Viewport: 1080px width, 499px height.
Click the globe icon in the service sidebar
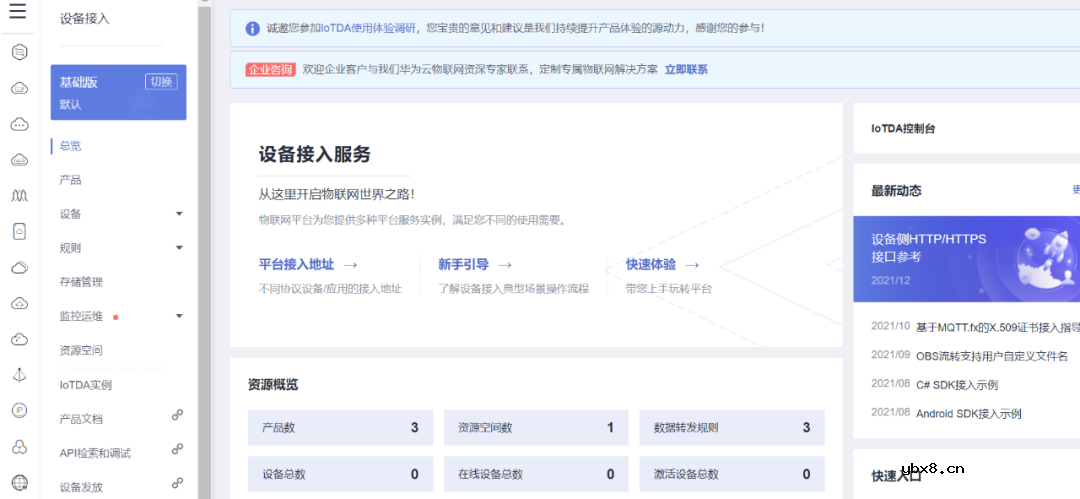click(x=20, y=482)
